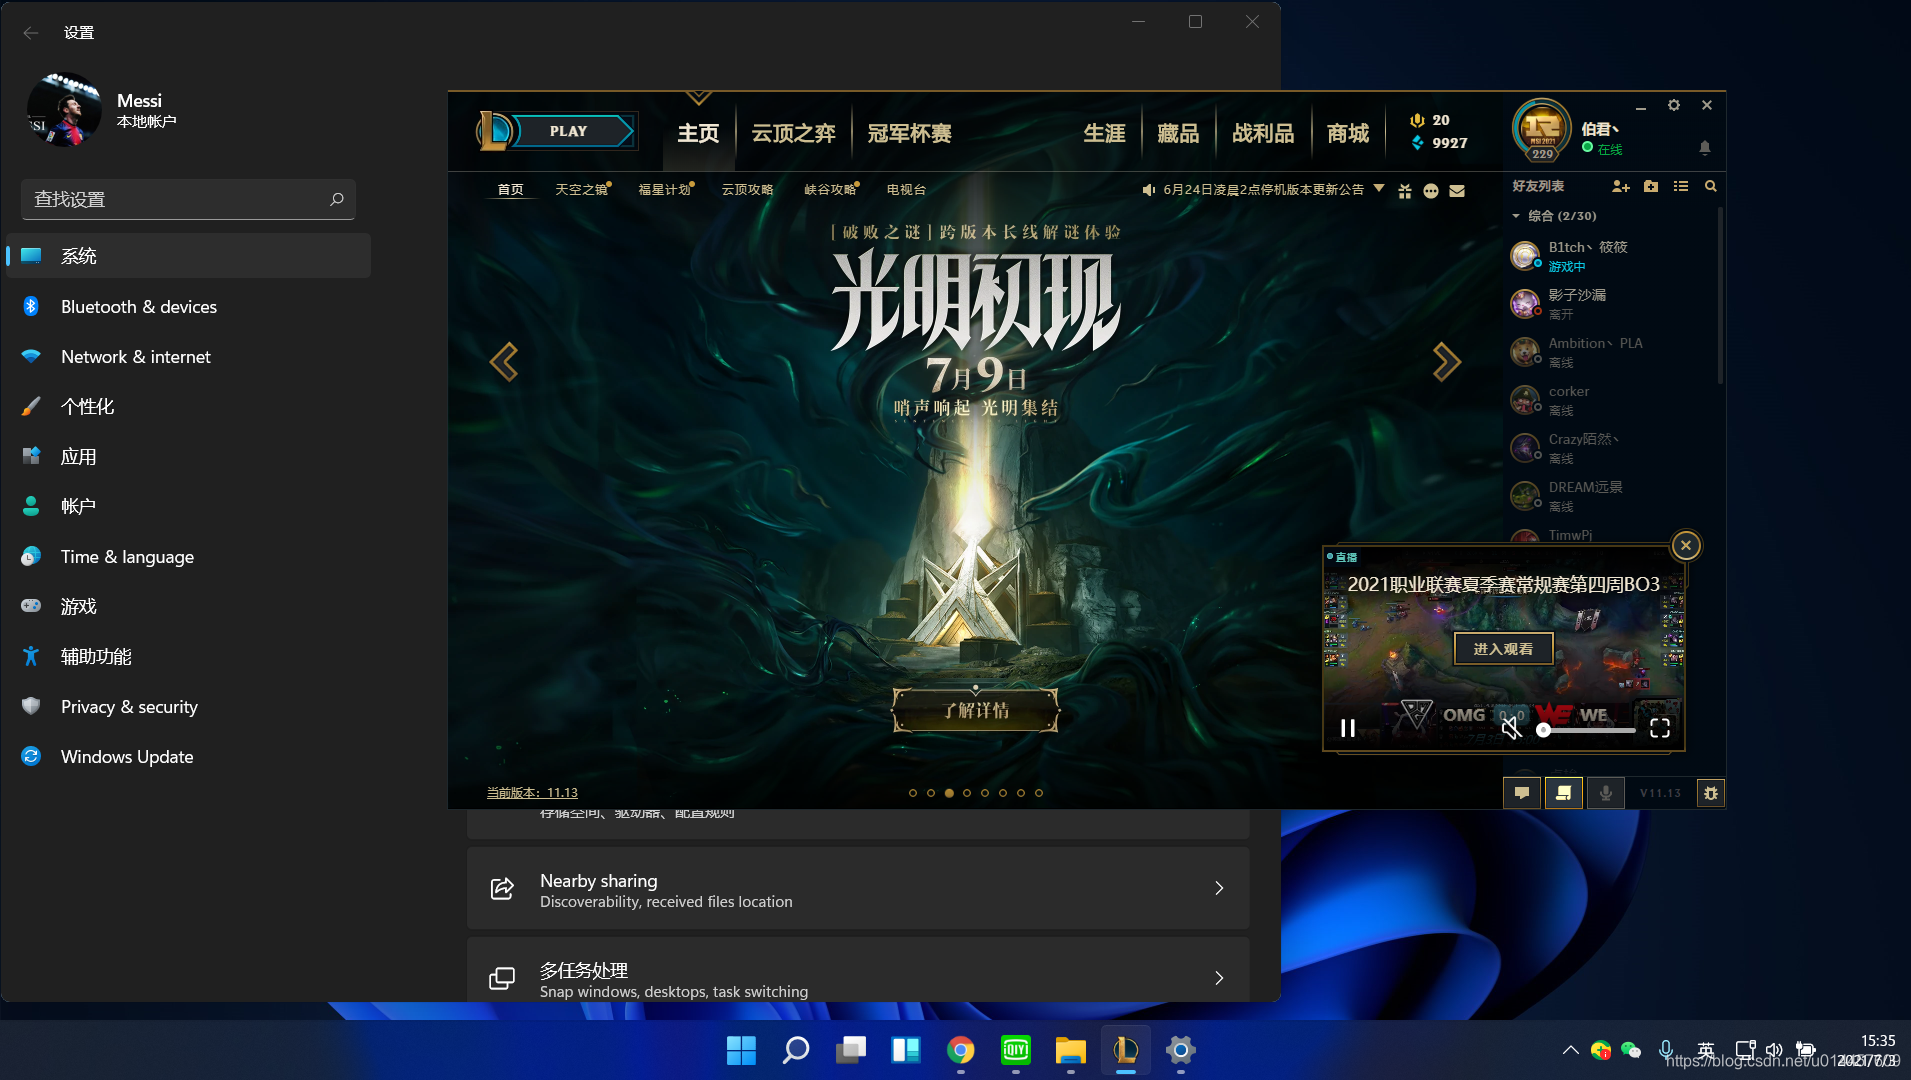
Task: Open 多任务处理 settings row
Action: tap(858, 970)
